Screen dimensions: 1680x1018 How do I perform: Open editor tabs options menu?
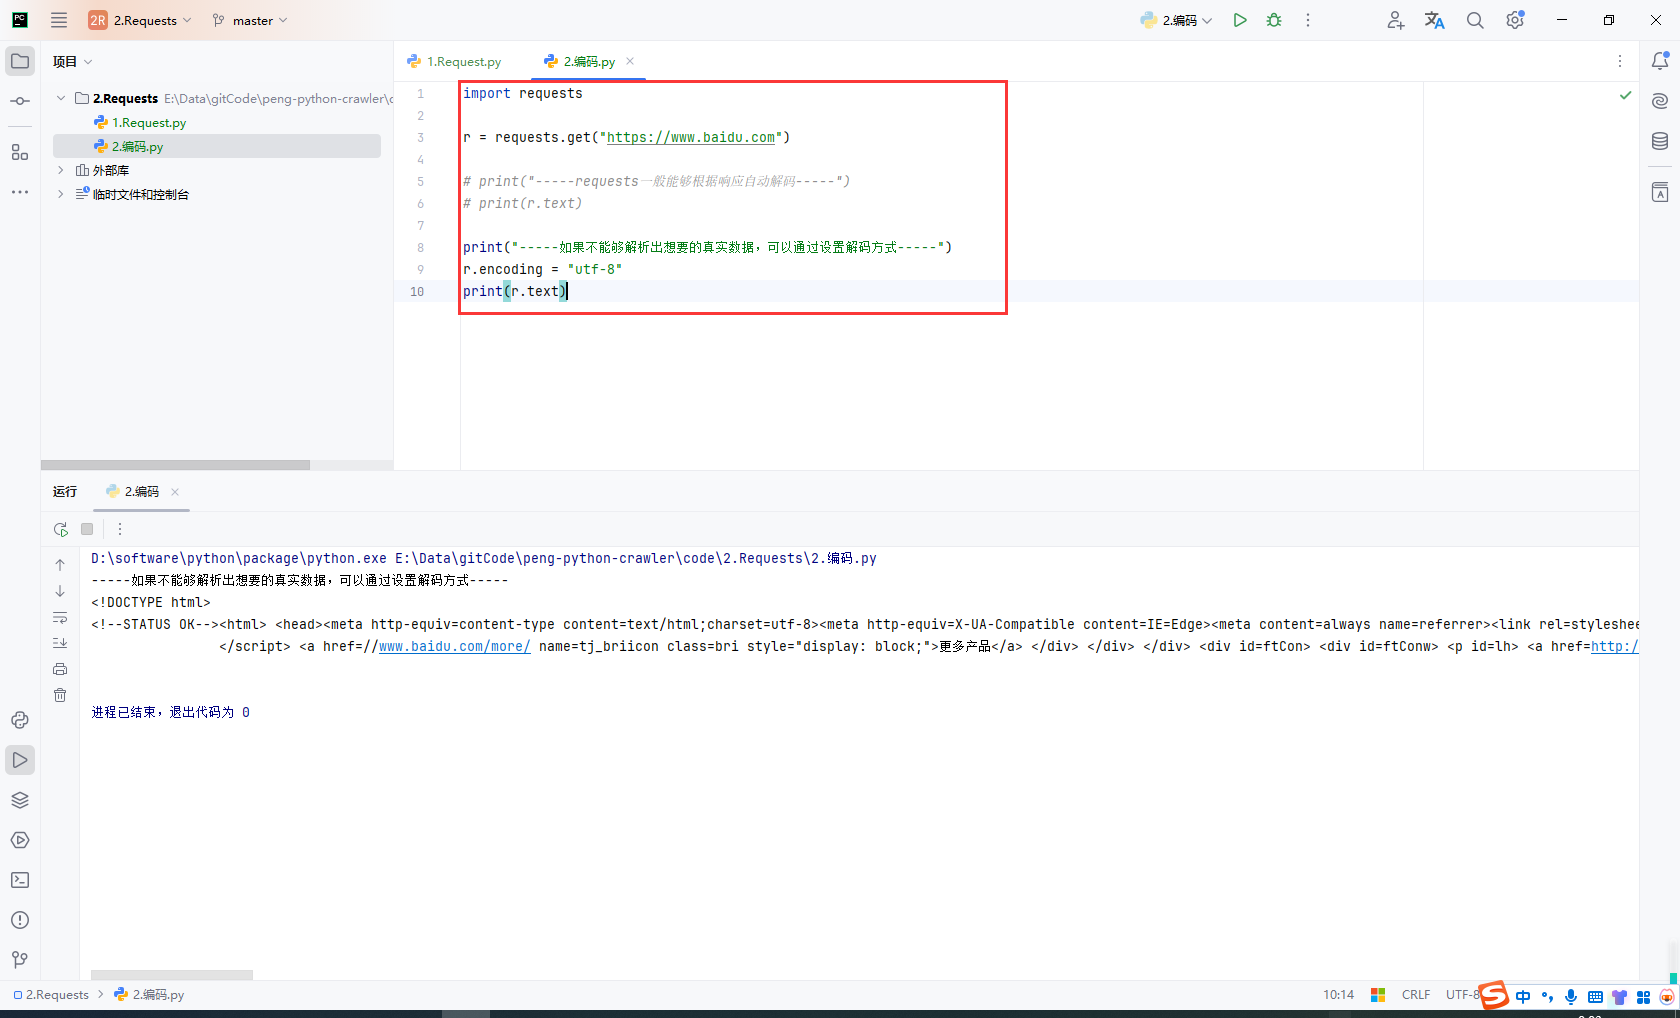coord(1620,61)
